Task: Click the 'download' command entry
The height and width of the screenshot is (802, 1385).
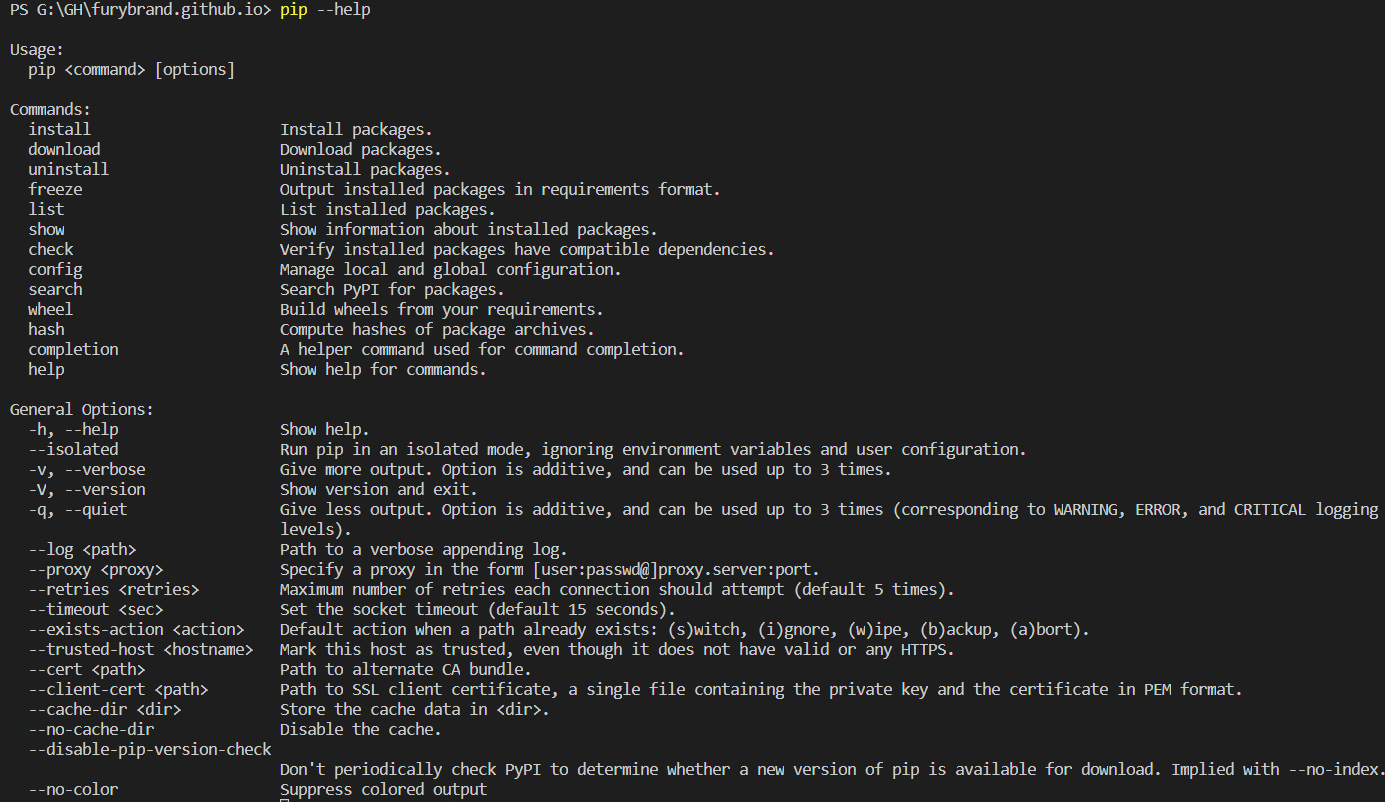Action: coord(64,149)
